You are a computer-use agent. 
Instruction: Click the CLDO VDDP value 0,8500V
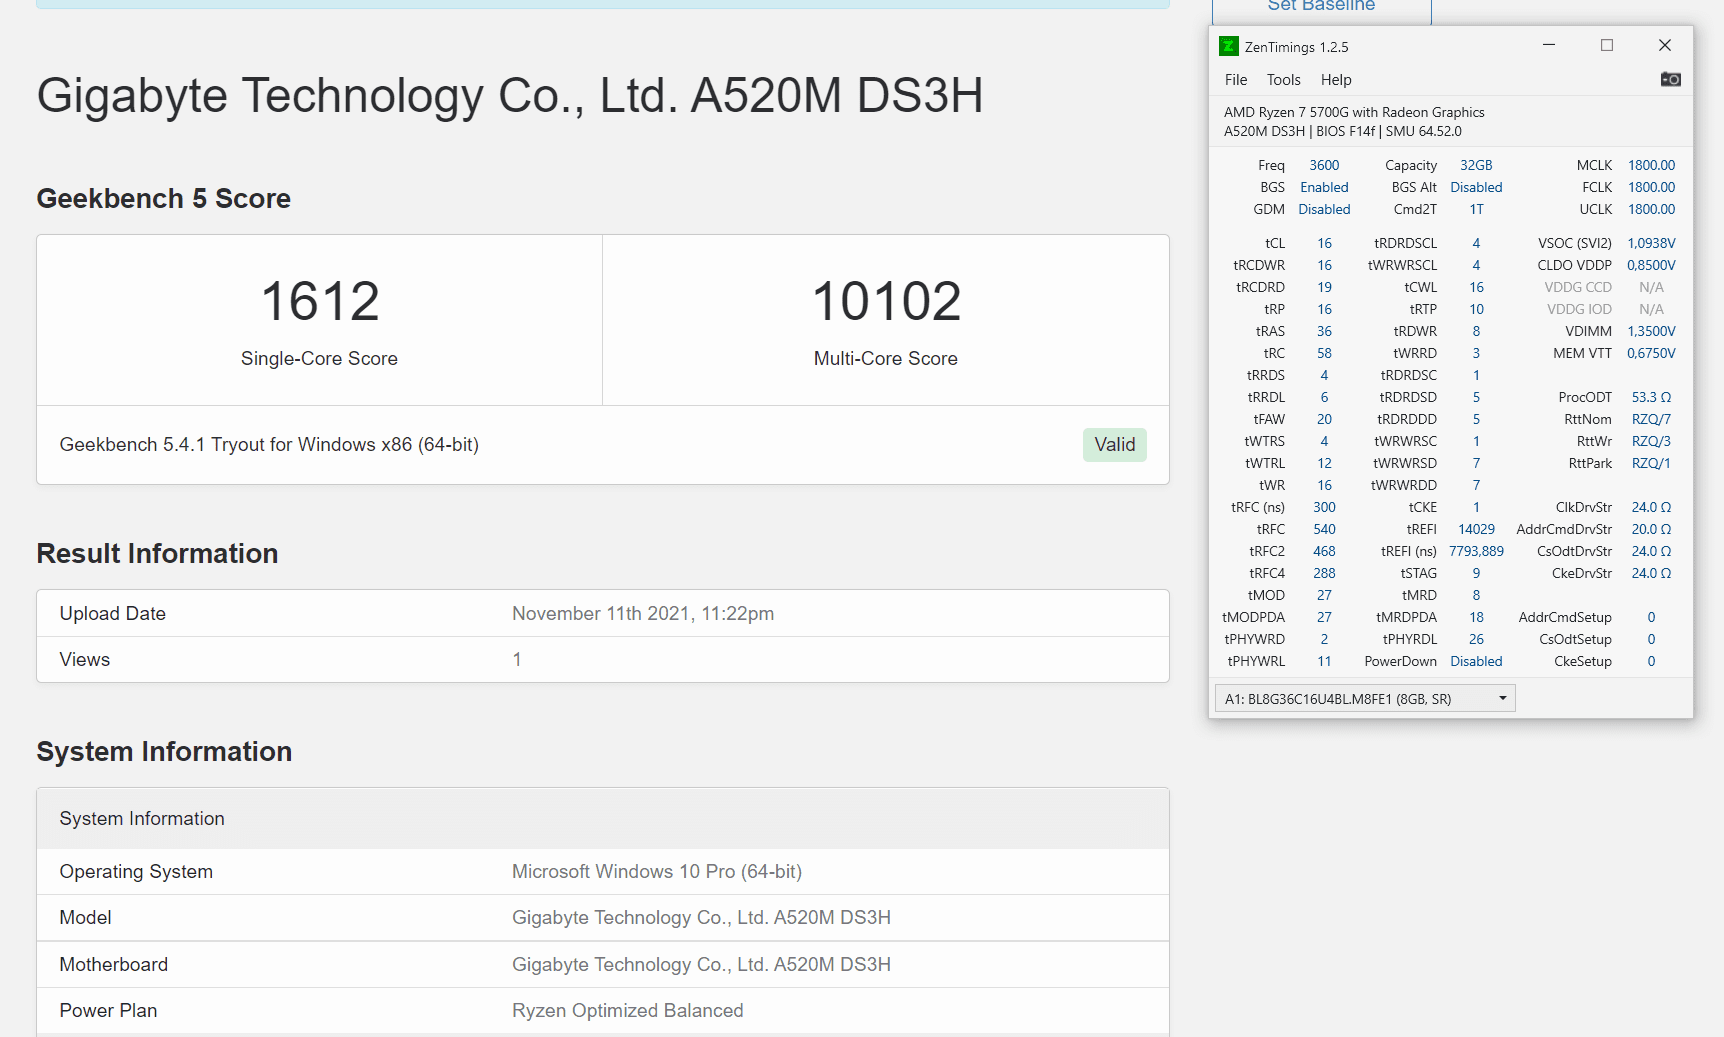click(1651, 265)
